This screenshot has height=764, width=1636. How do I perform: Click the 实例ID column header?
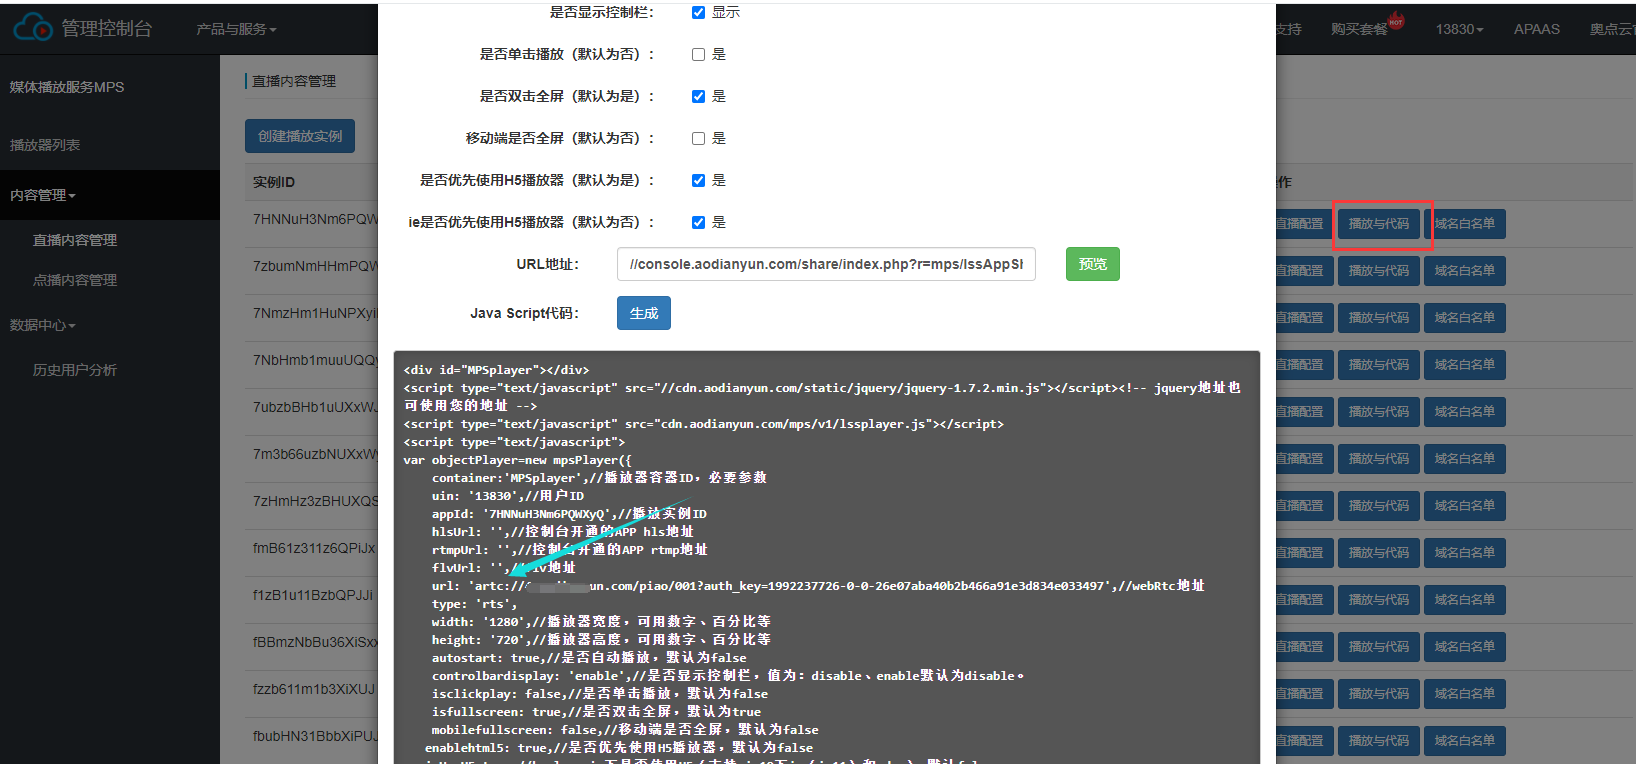point(274,182)
